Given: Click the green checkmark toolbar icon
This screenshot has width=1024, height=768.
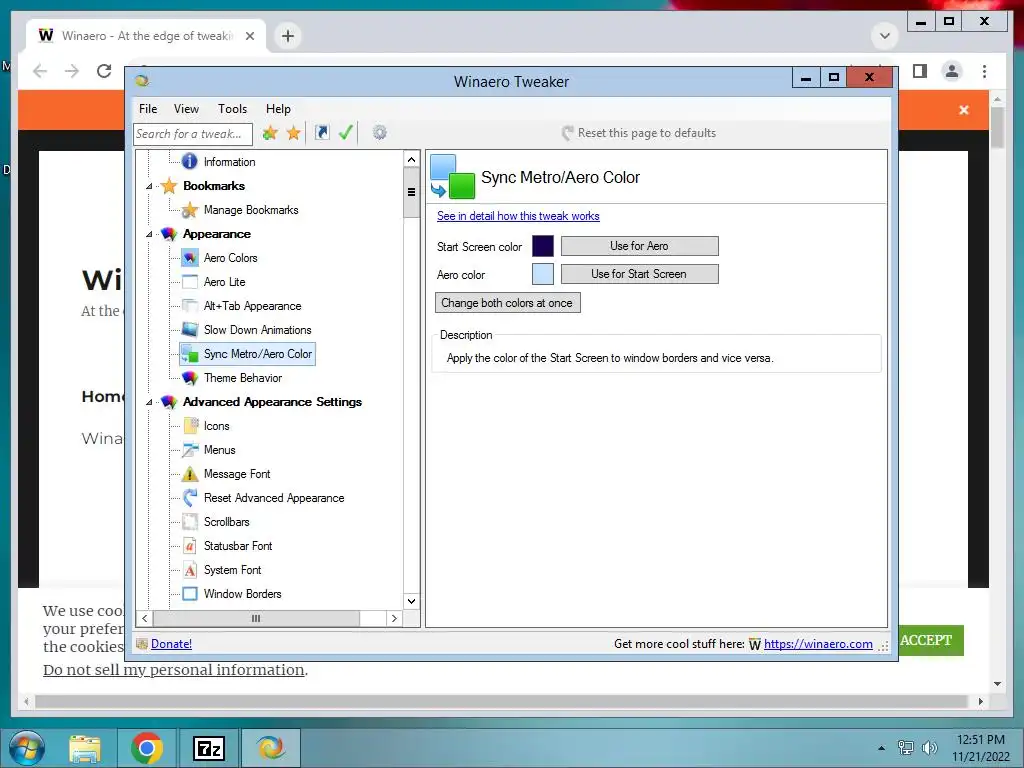Looking at the screenshot, I should [x=345, y=133].
